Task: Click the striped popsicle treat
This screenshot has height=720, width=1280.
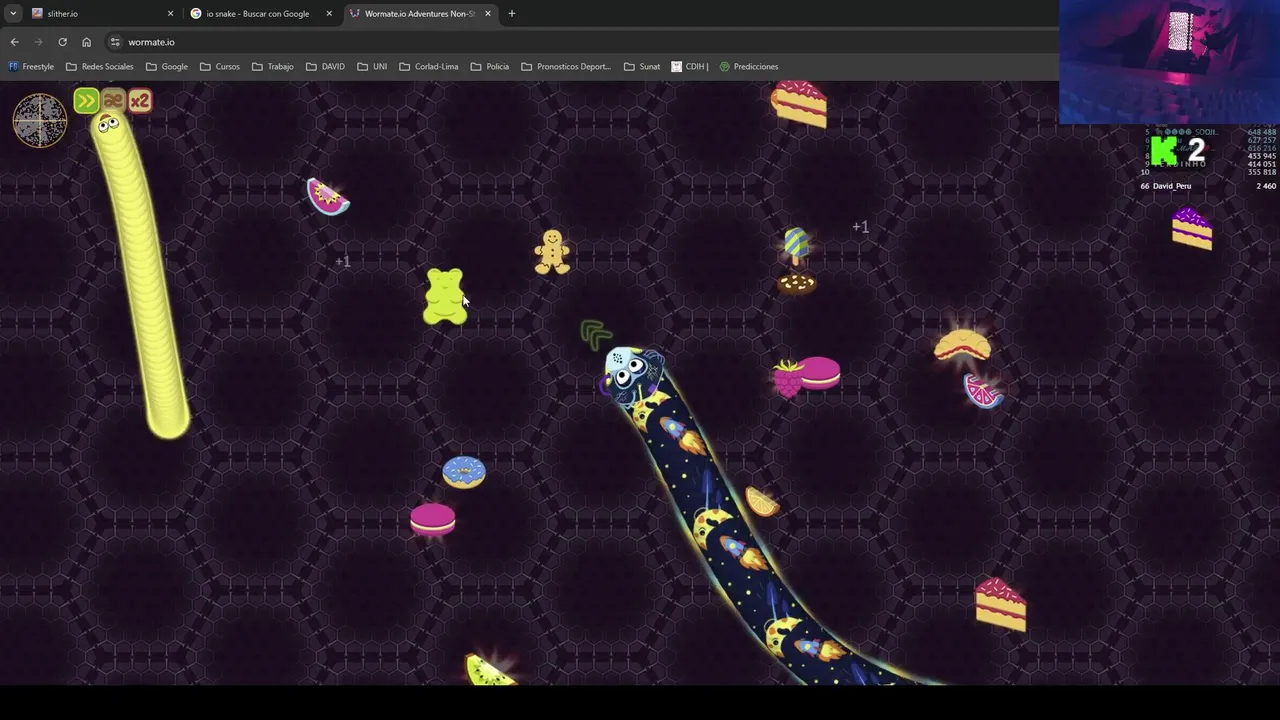Action: (x=796, y=245)
